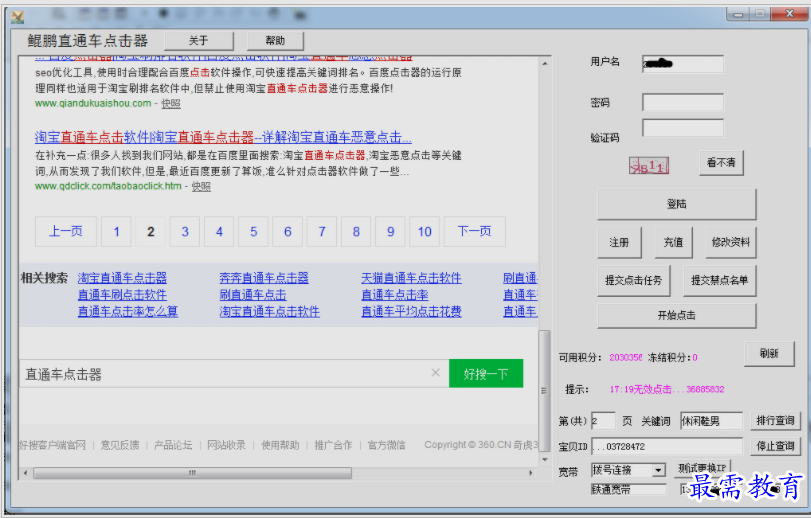Click the 登陆 button

pyautogui.click(x=677, y=204)
